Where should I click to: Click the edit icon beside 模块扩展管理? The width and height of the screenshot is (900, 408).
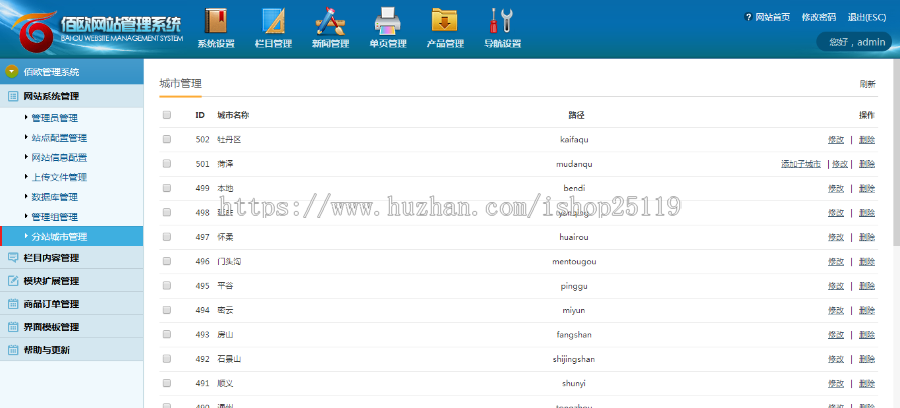(x=13, y=281)
